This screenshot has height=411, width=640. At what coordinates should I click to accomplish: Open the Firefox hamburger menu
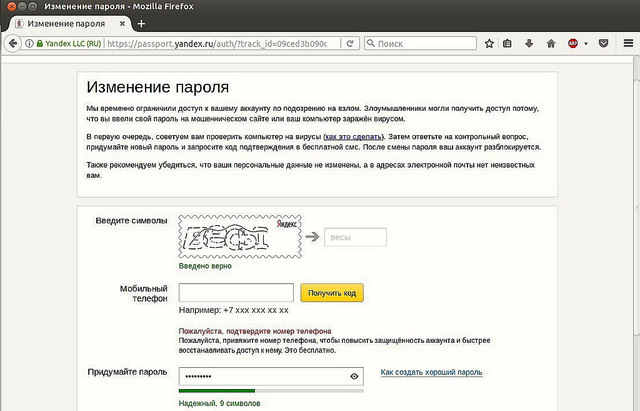tap(628, 43)
